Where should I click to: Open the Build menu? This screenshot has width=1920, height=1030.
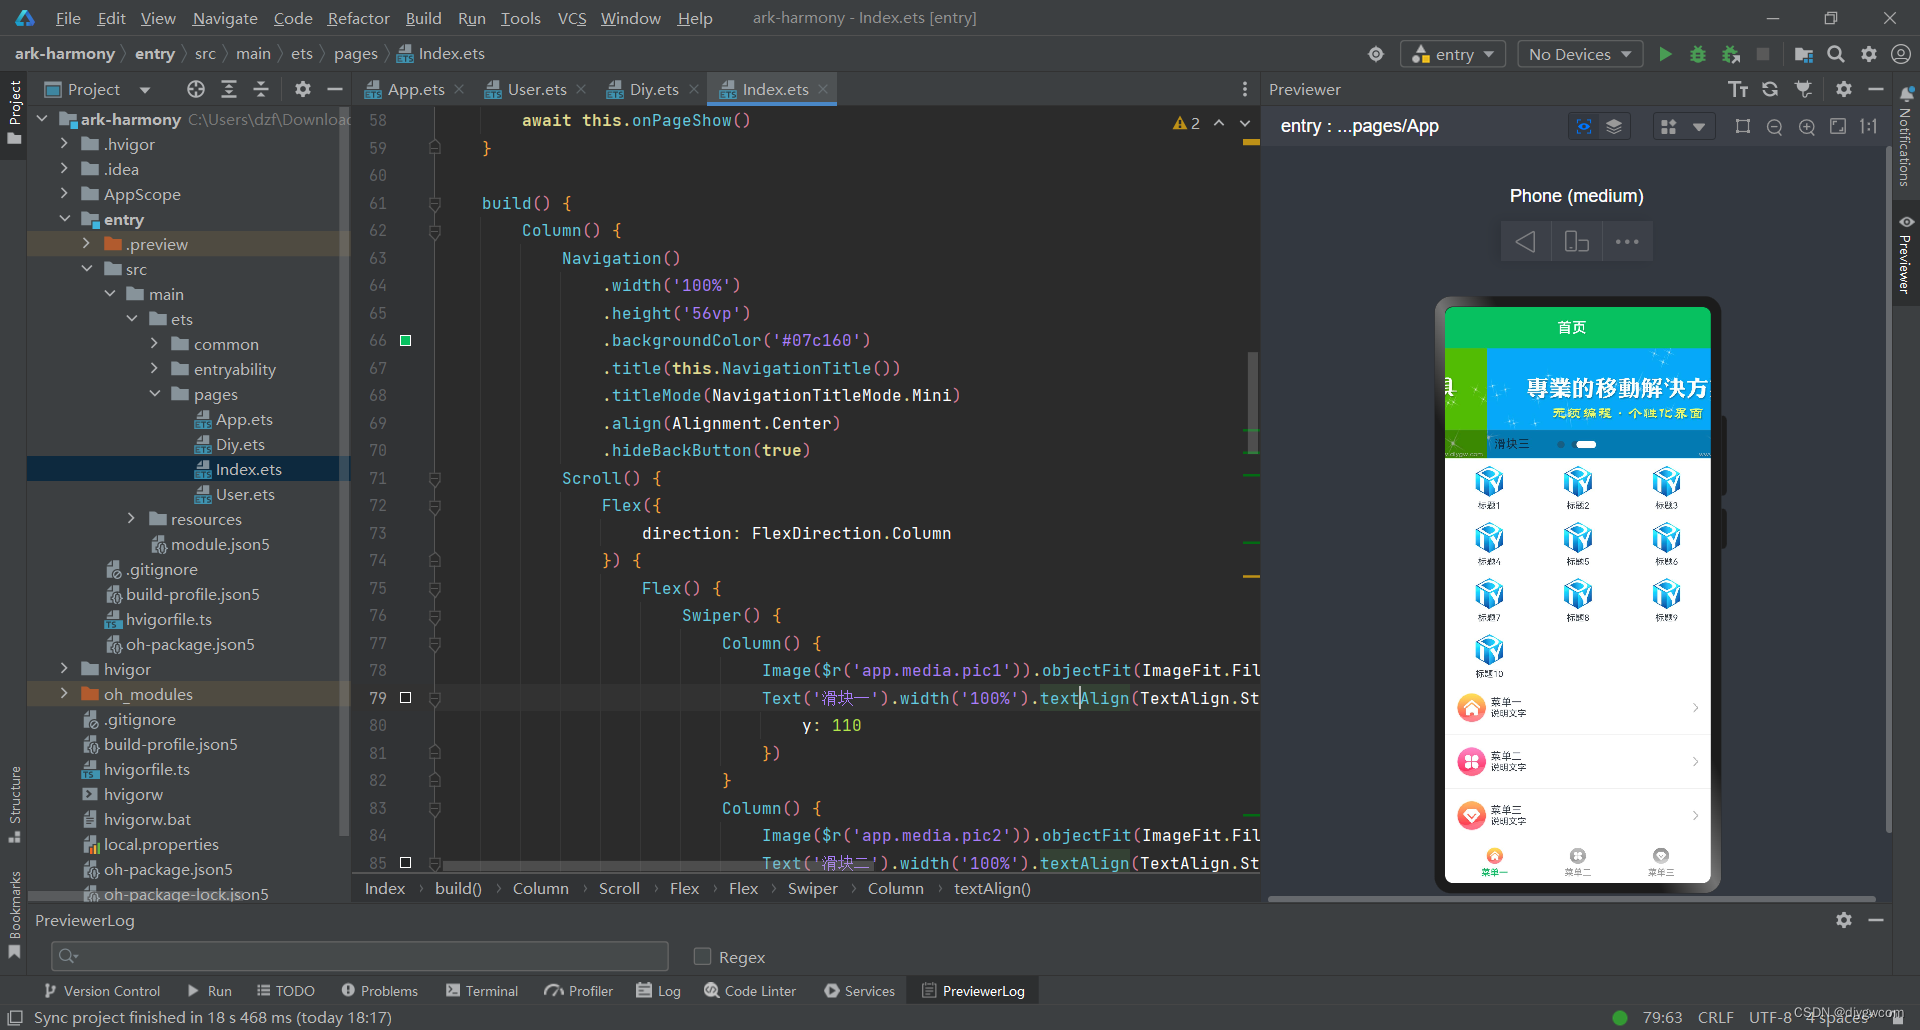click(x=423, y=18)
